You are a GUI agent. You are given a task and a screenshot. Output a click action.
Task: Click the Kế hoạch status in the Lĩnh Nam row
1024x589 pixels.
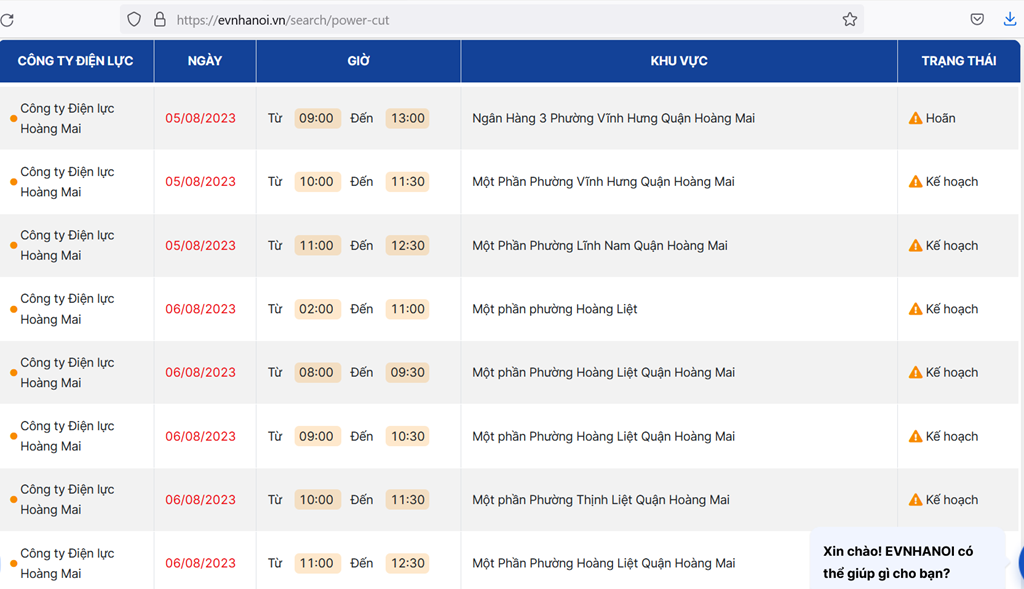[x=952, y=246]
